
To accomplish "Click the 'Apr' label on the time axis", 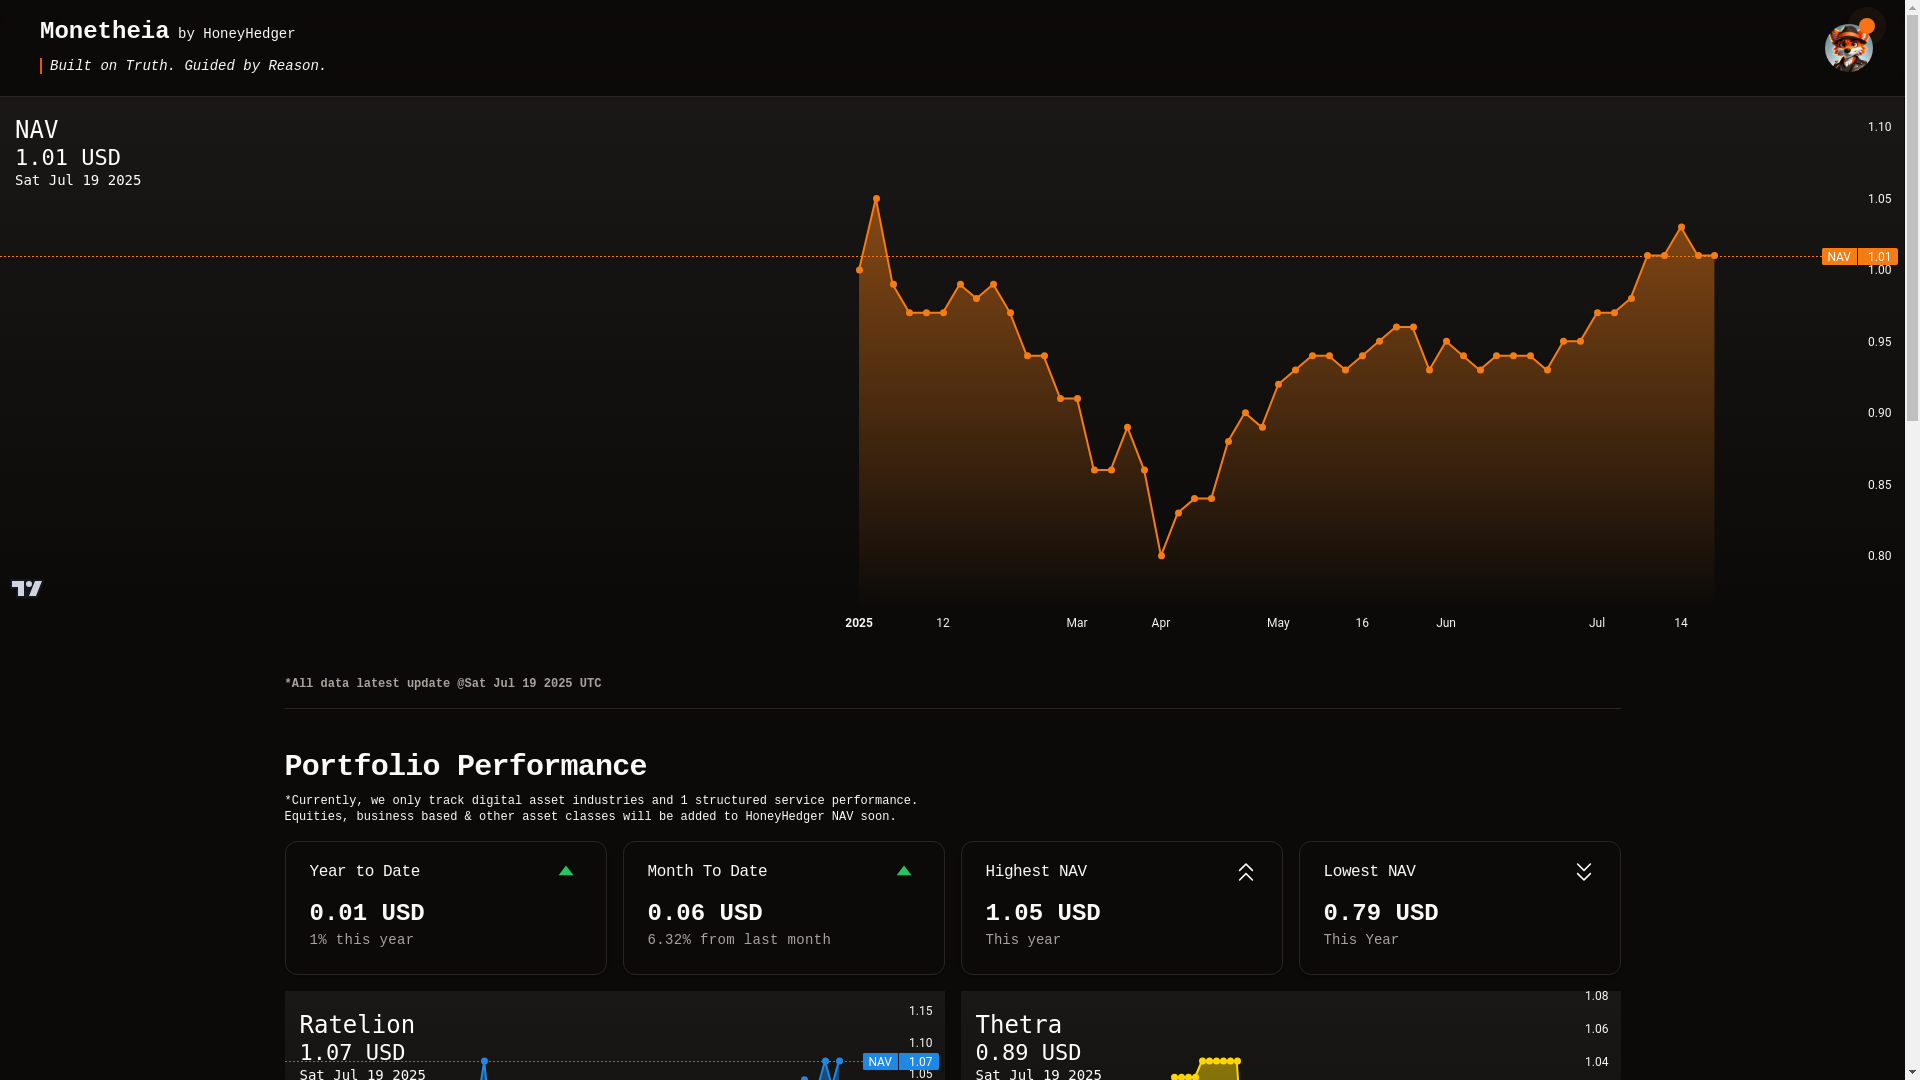I will tap(1161, 623).
